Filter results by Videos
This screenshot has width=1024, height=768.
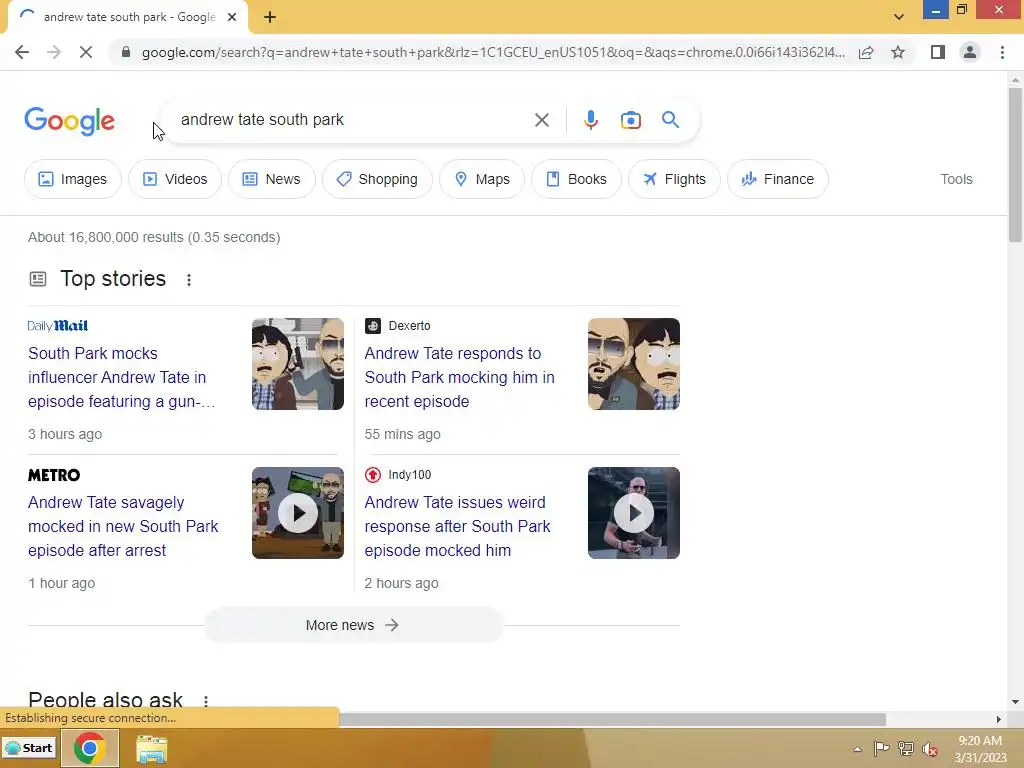click(175, 179)
